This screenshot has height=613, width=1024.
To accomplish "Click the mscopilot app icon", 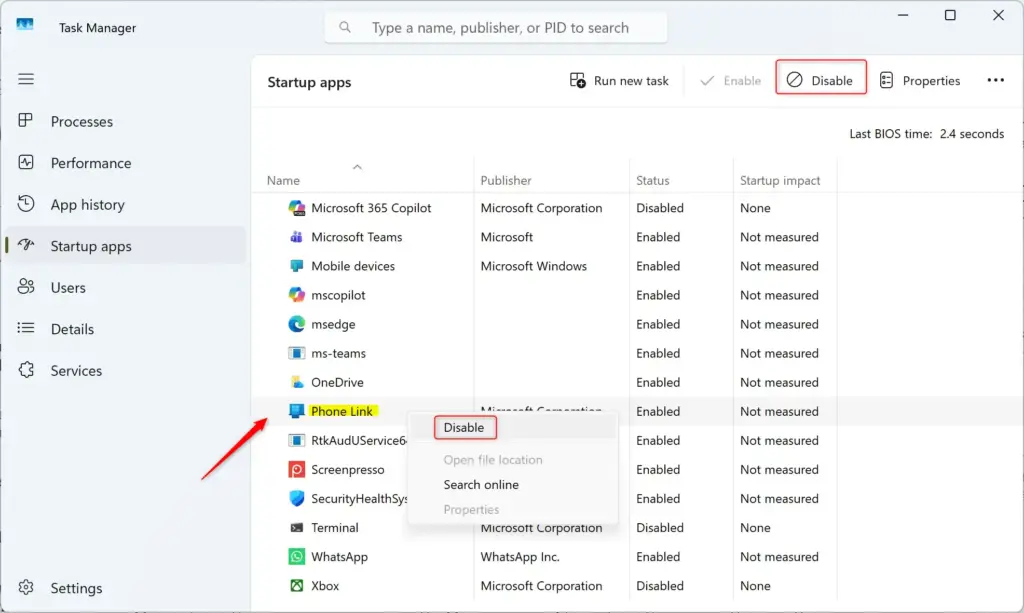I will 296,294.
